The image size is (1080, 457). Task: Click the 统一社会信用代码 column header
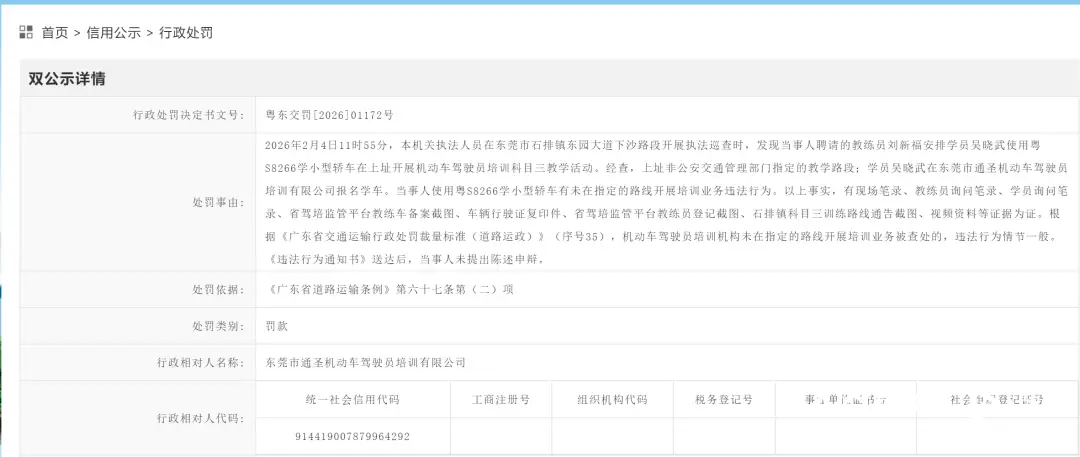[353, 399]
